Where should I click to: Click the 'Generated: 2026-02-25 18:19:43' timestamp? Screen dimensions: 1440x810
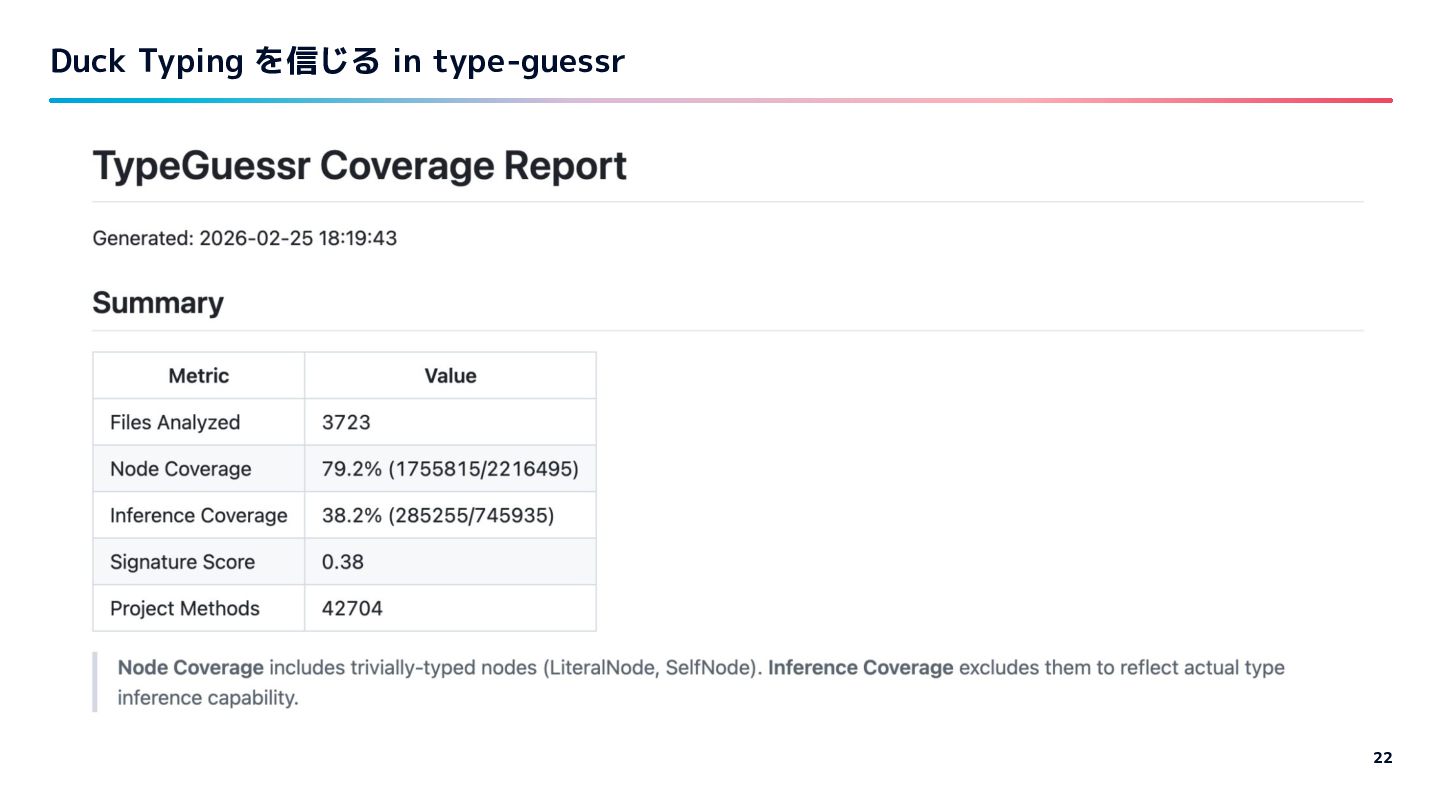tap(244, 238)
